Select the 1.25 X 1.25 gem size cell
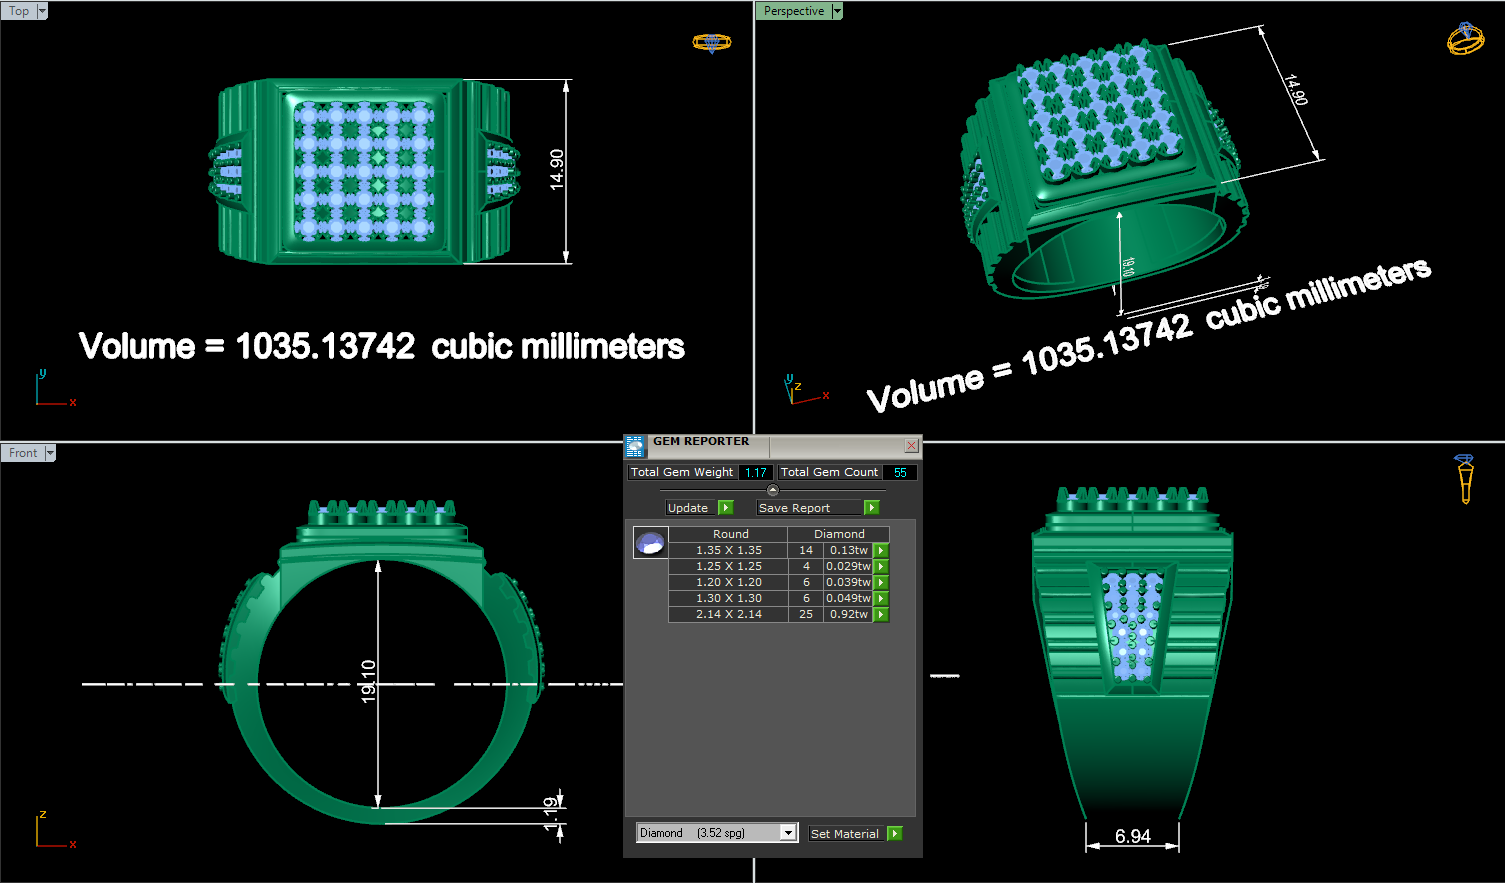The image size is (1505, 883). tap(729, 566)
